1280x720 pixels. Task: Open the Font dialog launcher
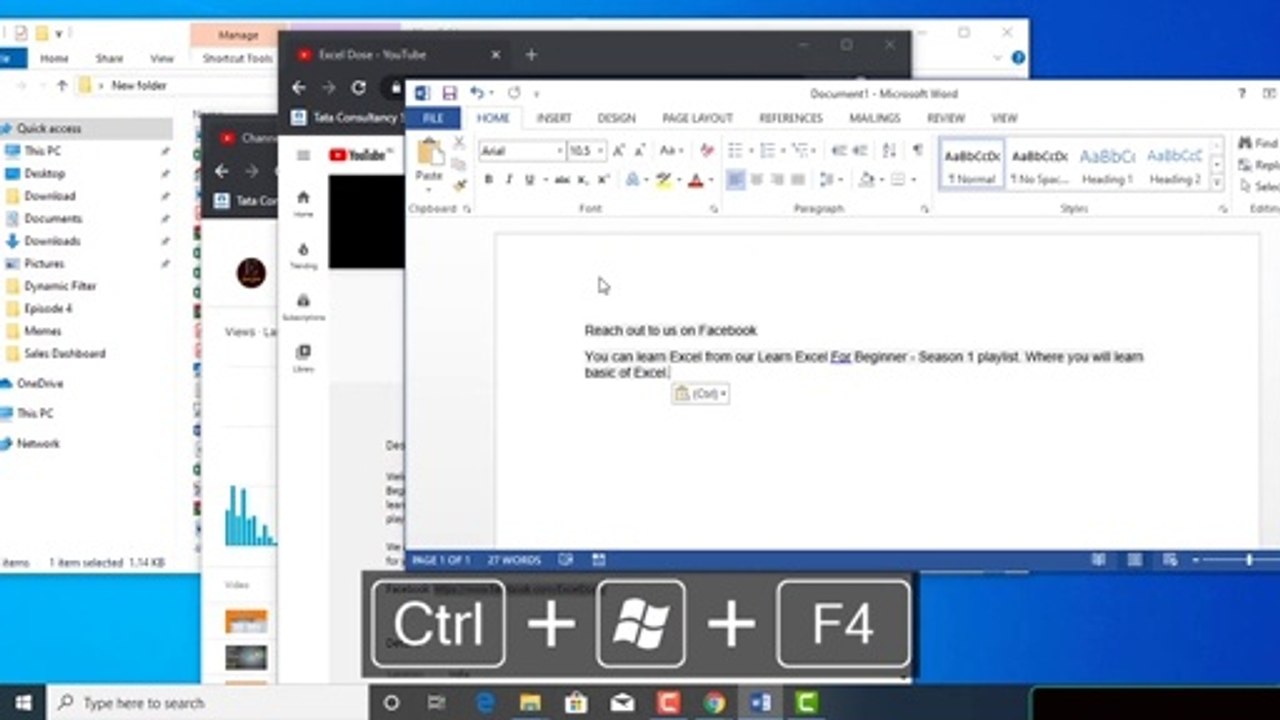[714, 209]
